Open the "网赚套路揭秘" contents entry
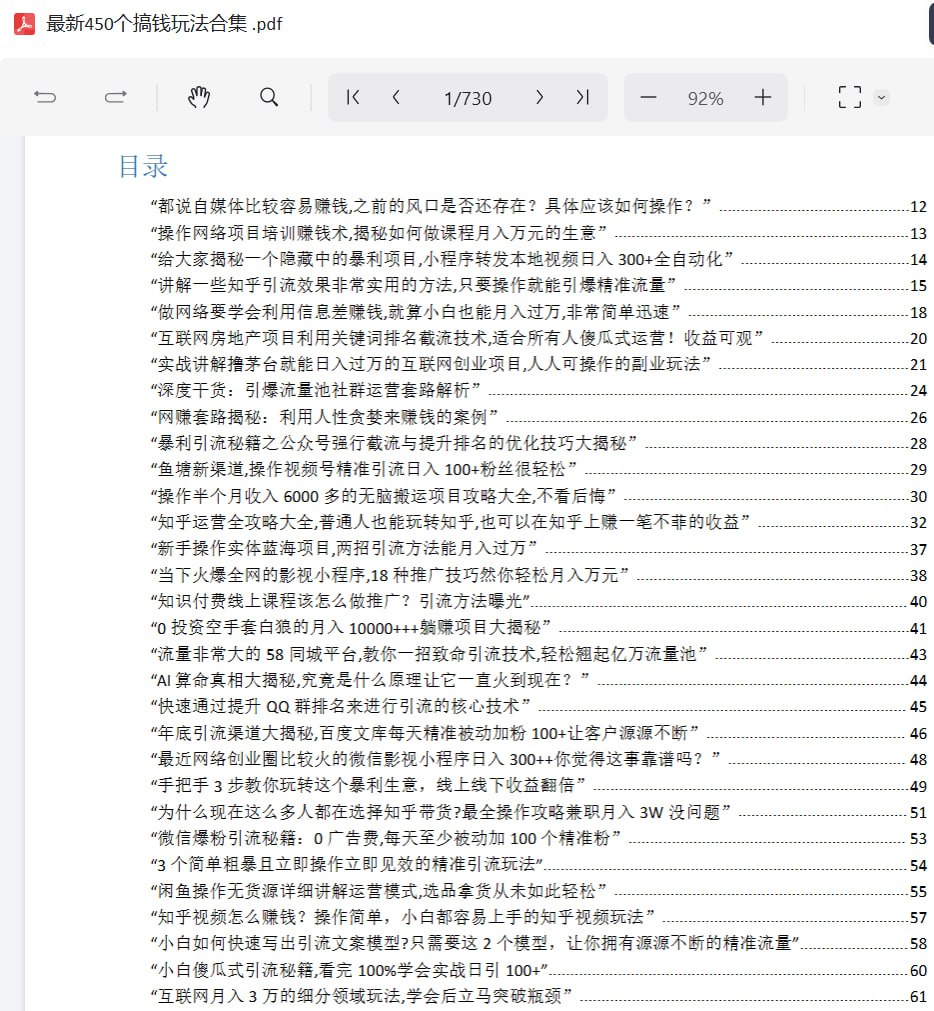Viewport: 934px width, 1011px height. pos(324,415)
